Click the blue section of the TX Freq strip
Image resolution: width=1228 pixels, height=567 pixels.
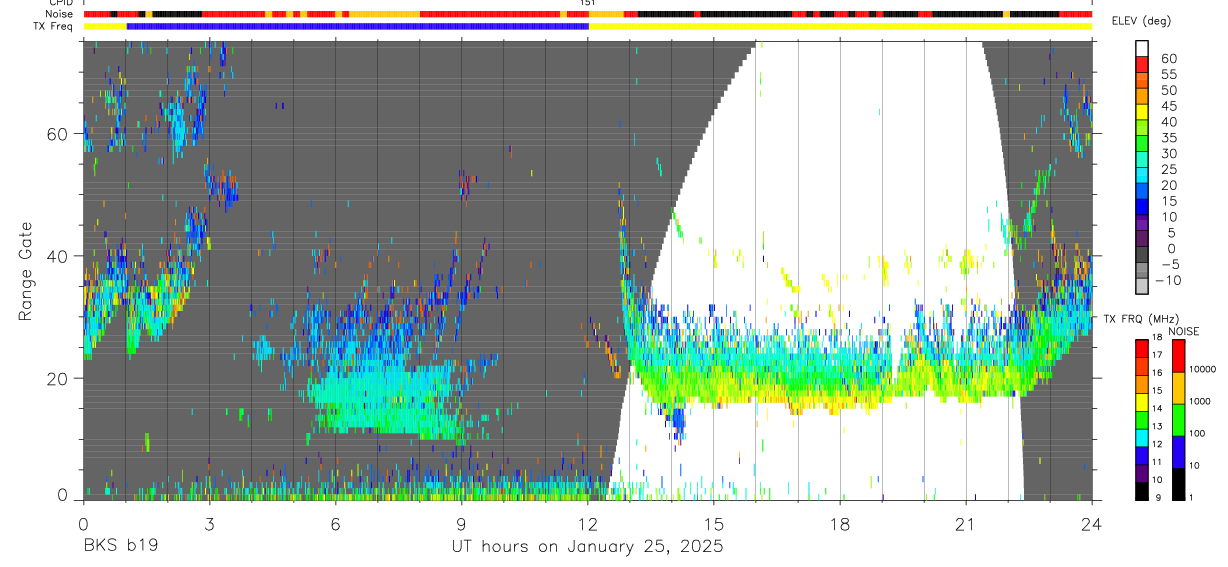[x=357, y=26]
